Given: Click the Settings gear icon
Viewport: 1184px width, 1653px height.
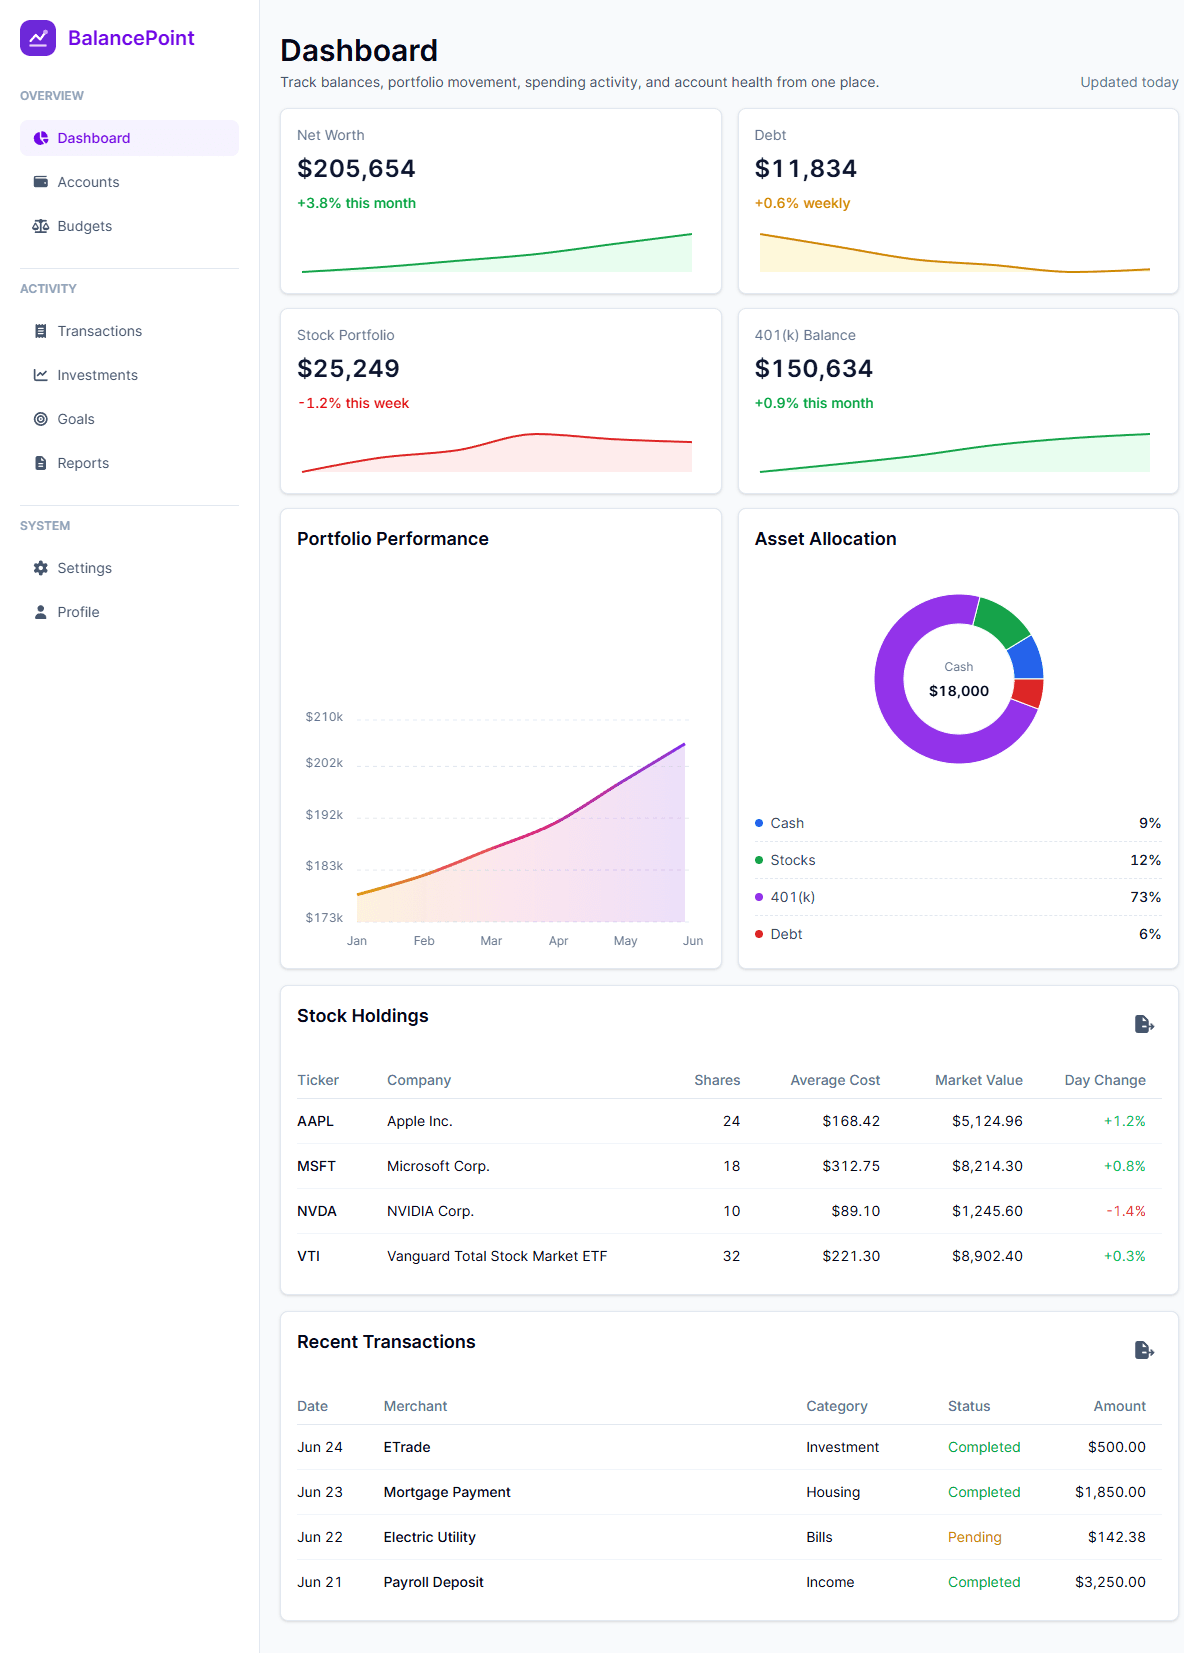Looking at the screenshot, I should 41,568.
